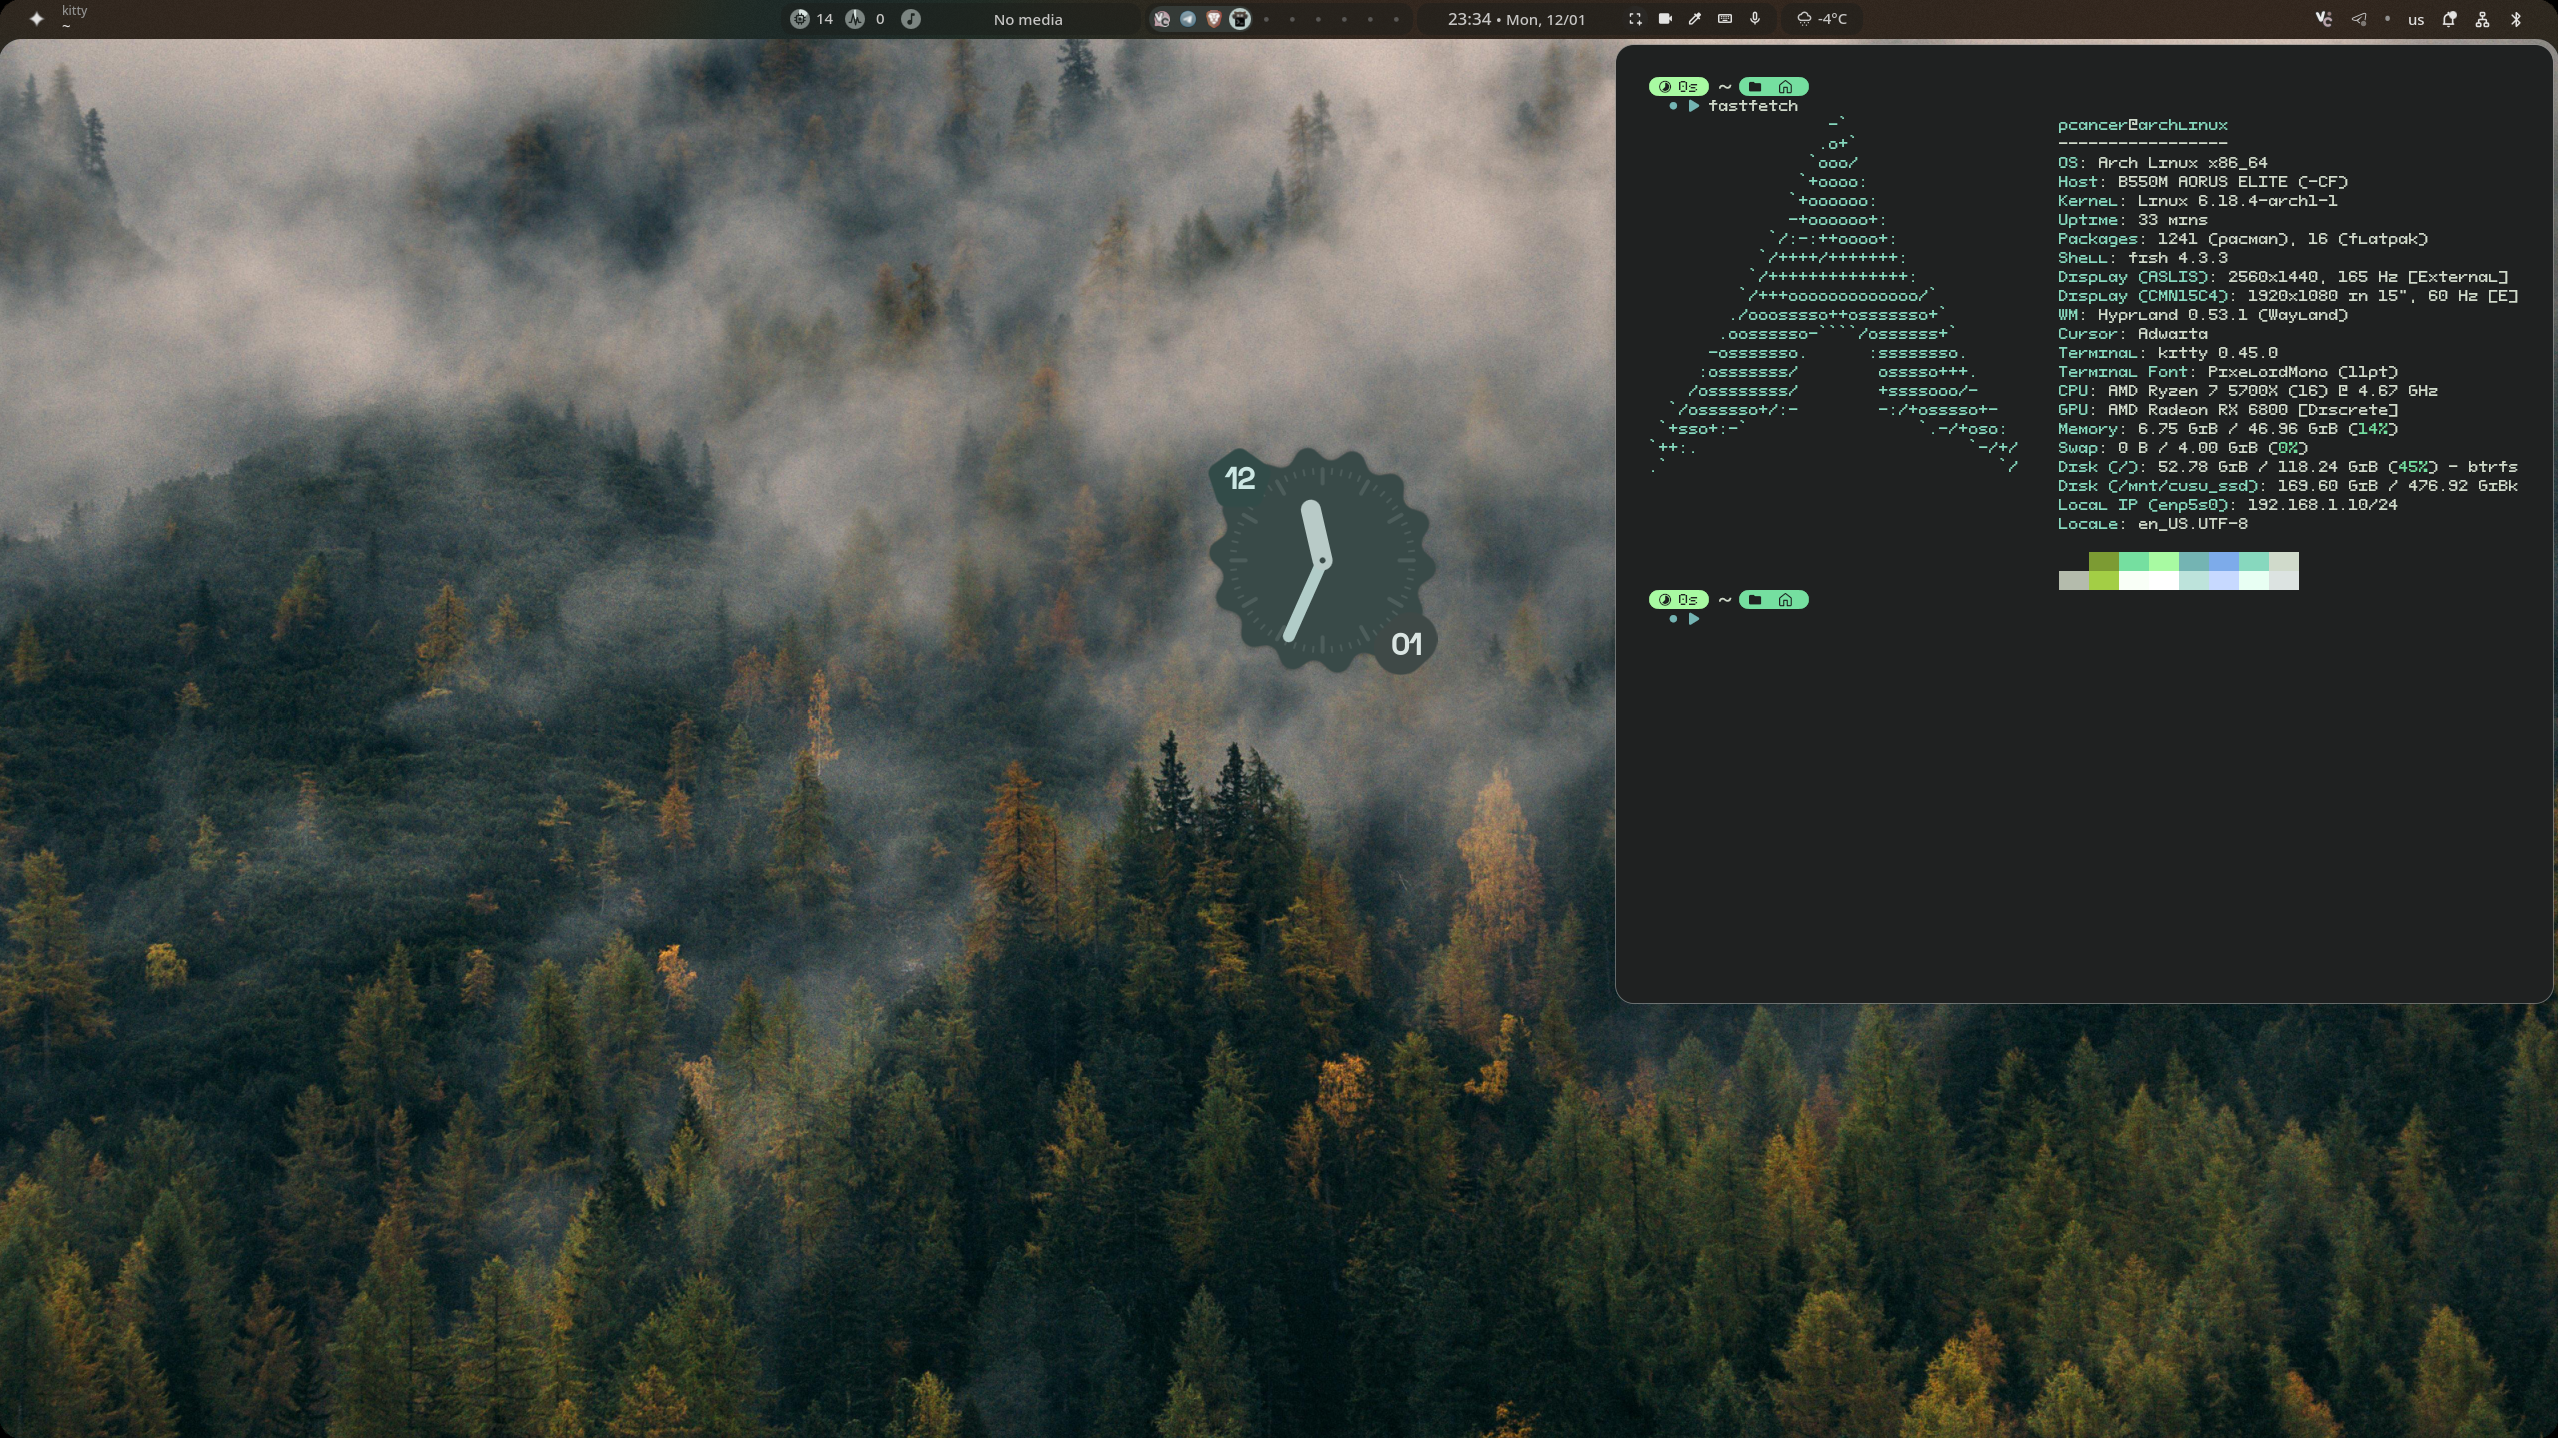The width and height of the screenshot is (2558, 1438).
Task: Click the sparkle launcher icon in the bar
Action: coord(37,19)
